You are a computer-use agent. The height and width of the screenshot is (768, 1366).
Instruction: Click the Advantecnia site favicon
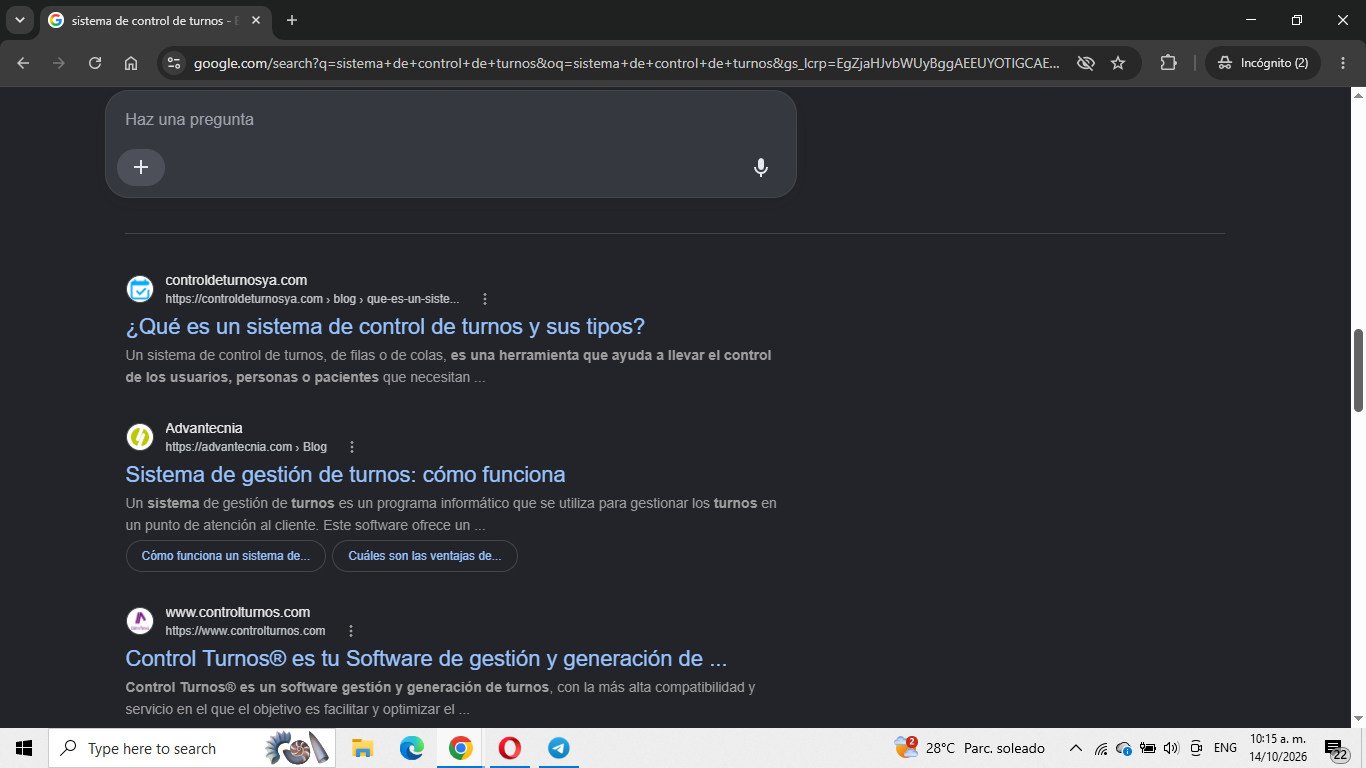140,437
